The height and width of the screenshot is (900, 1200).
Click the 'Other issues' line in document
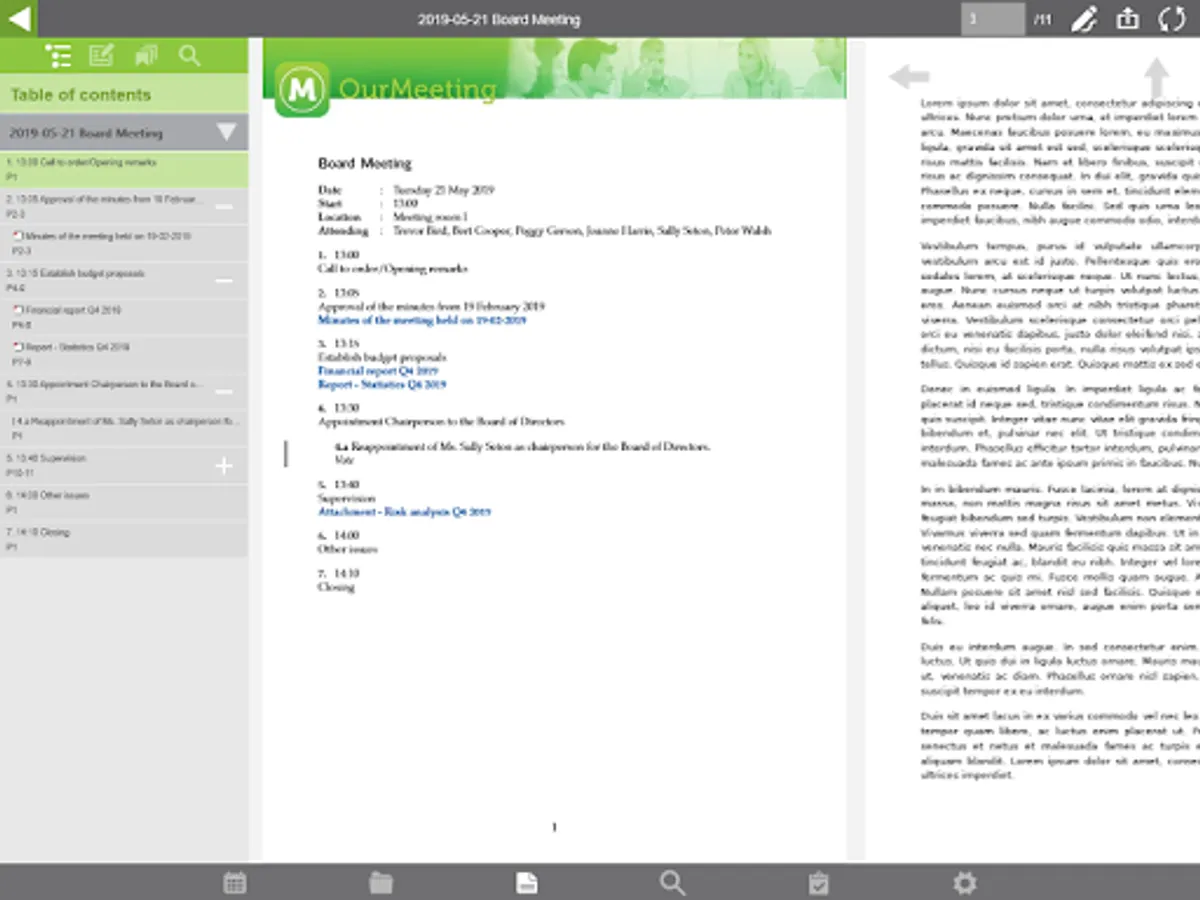tap(346, 549)
